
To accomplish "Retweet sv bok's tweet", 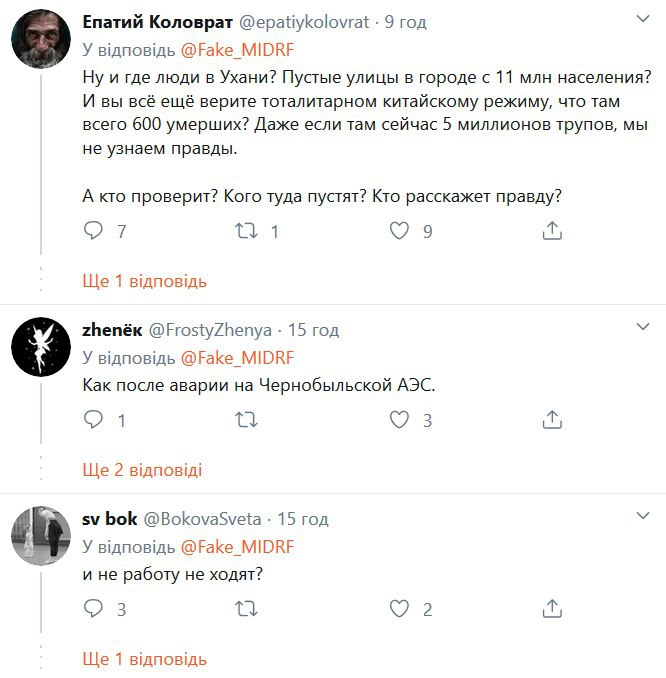I will tap(243, 609).
